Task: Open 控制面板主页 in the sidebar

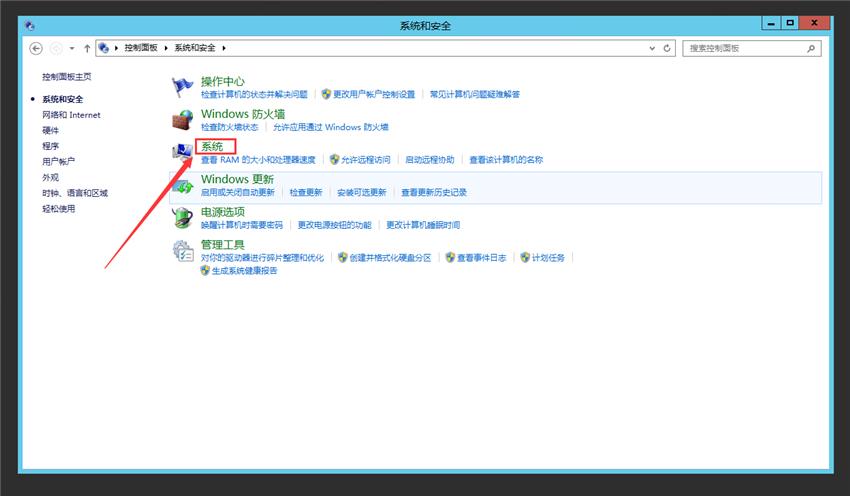Action: (67, 76)
